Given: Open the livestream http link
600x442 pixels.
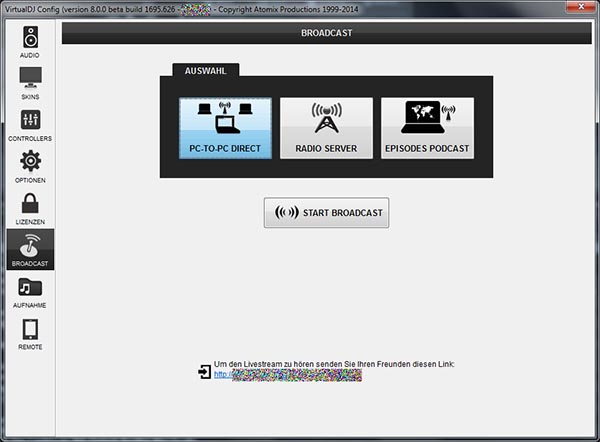Looking at the screenshot, I should pyautogui.click(x=288, y=375).
